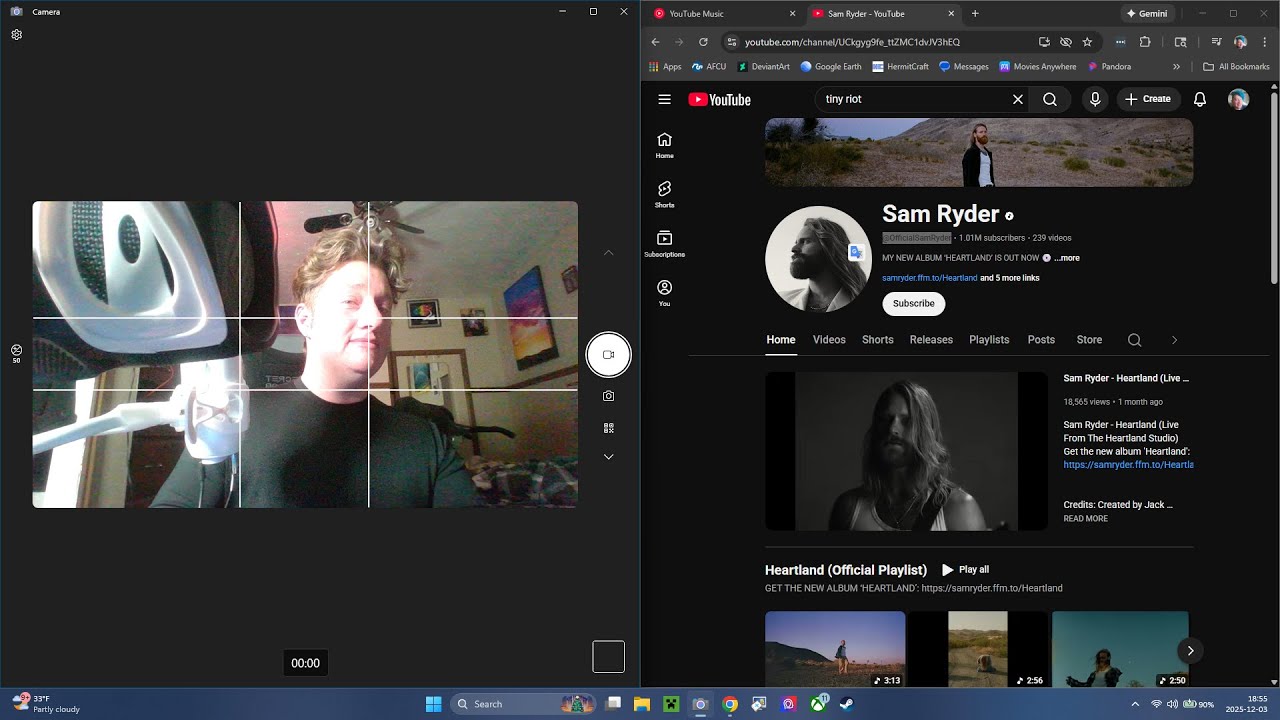Image resolution: width=1280 pixels, height=720 pixels.
Task: Open File Explorer from taskbar
Action: 641,704
